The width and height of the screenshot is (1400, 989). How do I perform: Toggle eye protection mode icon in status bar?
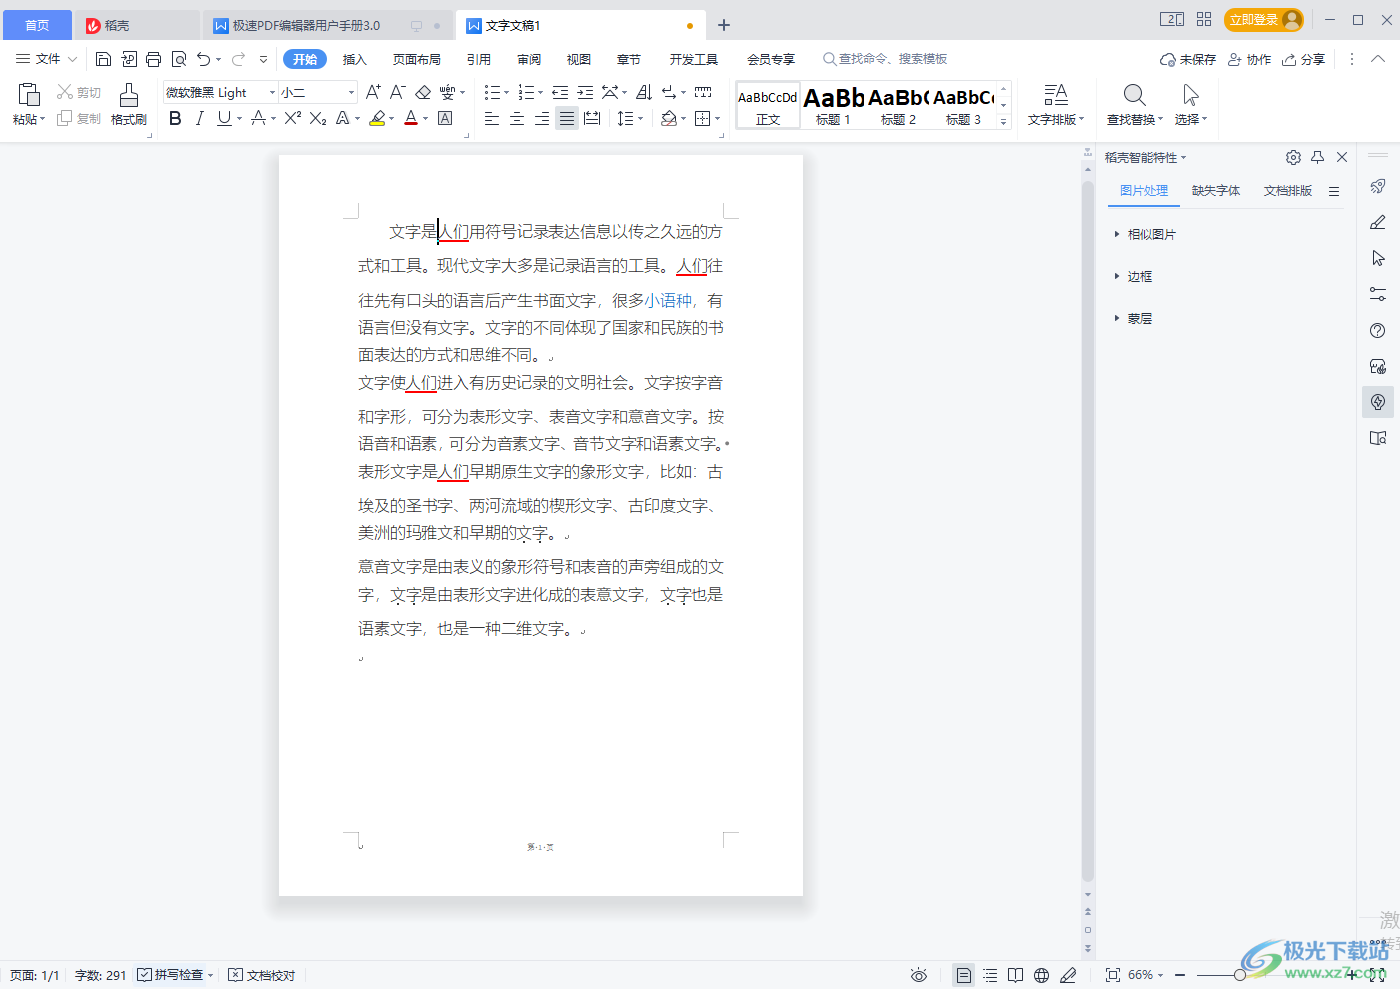pyautogui.click(x=919, y=975)
